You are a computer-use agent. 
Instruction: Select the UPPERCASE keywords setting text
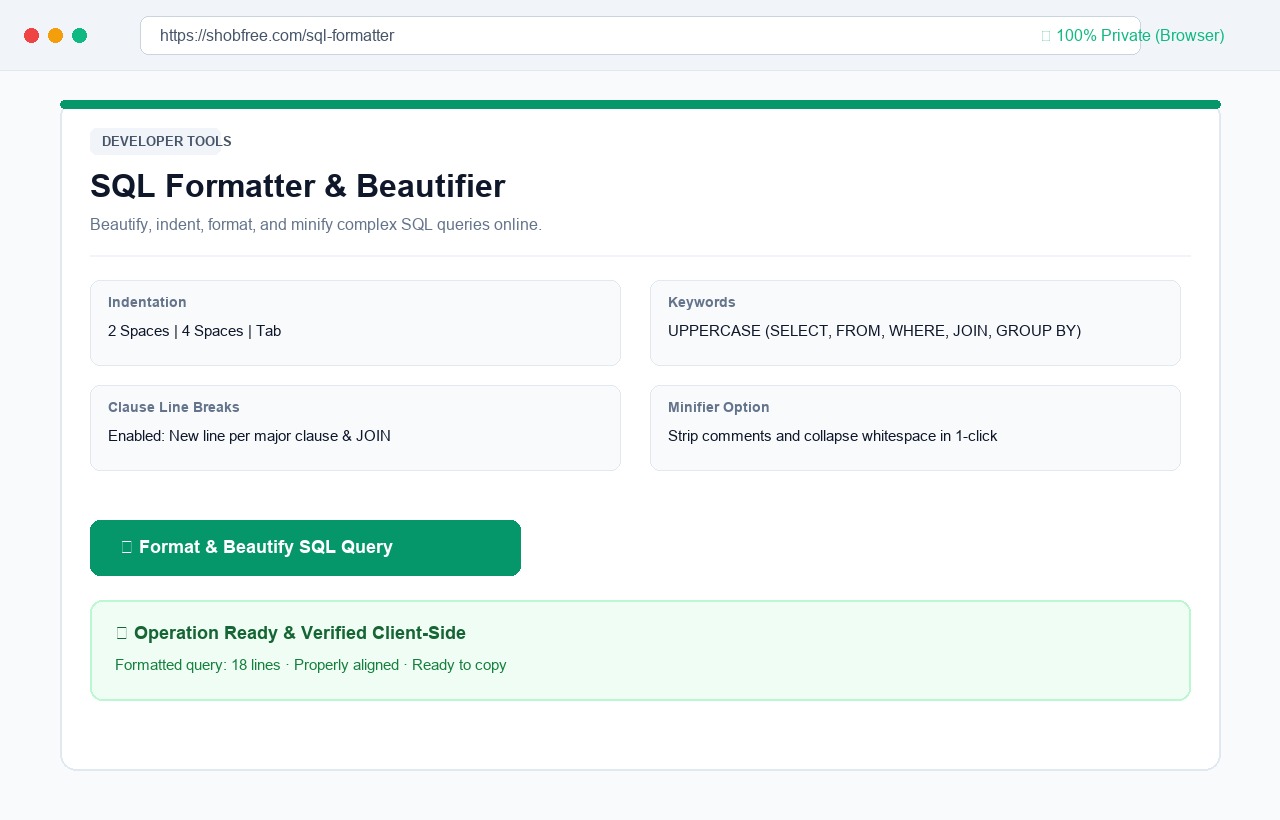874,331
